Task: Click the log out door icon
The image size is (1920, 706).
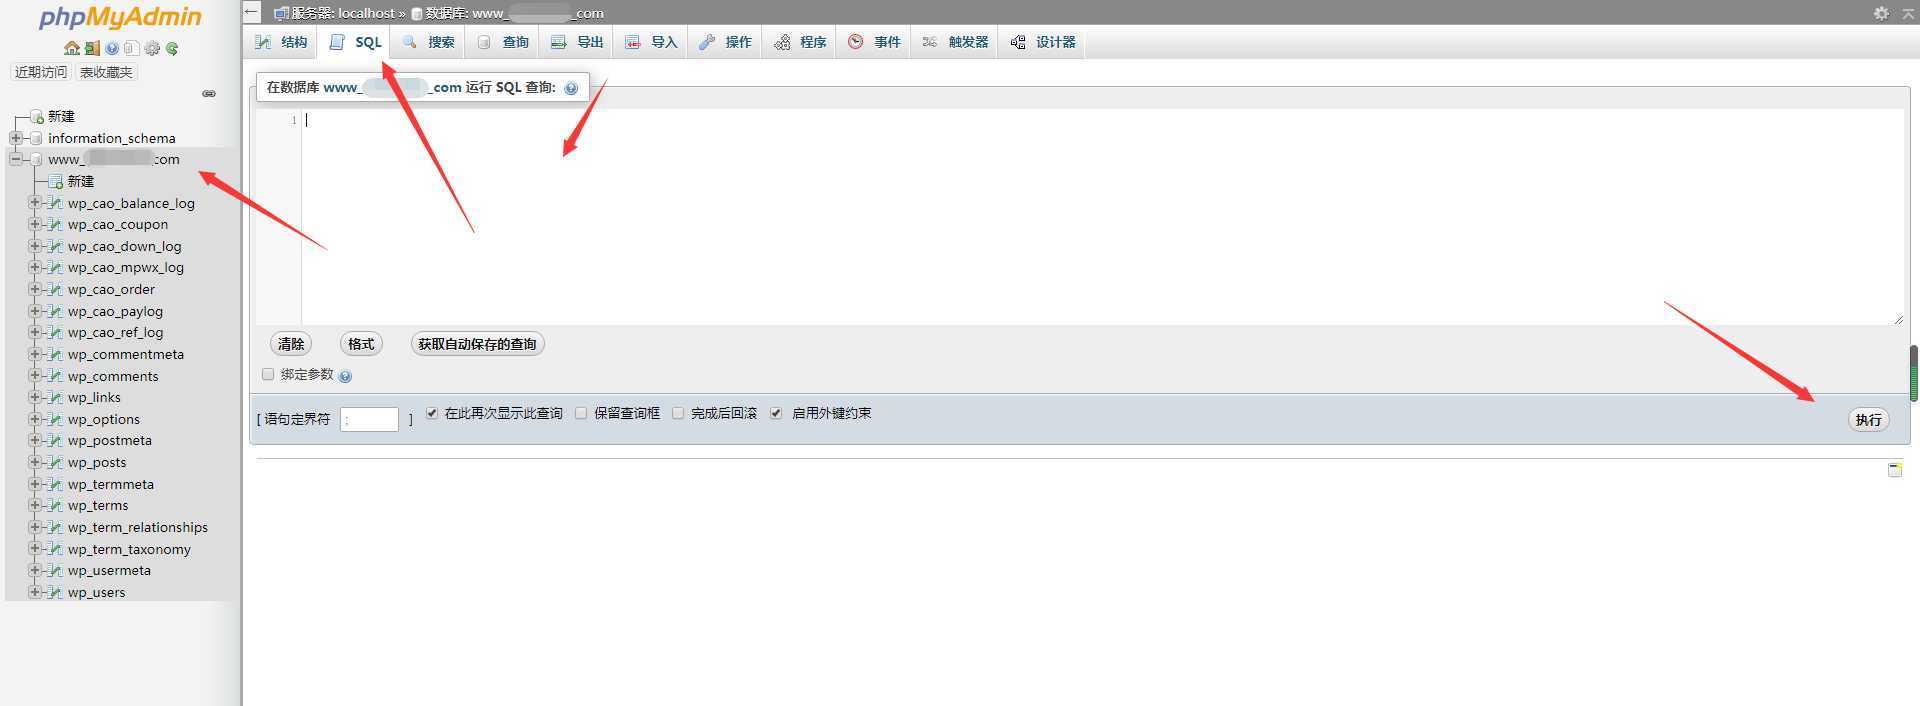Action: [92, 48]
